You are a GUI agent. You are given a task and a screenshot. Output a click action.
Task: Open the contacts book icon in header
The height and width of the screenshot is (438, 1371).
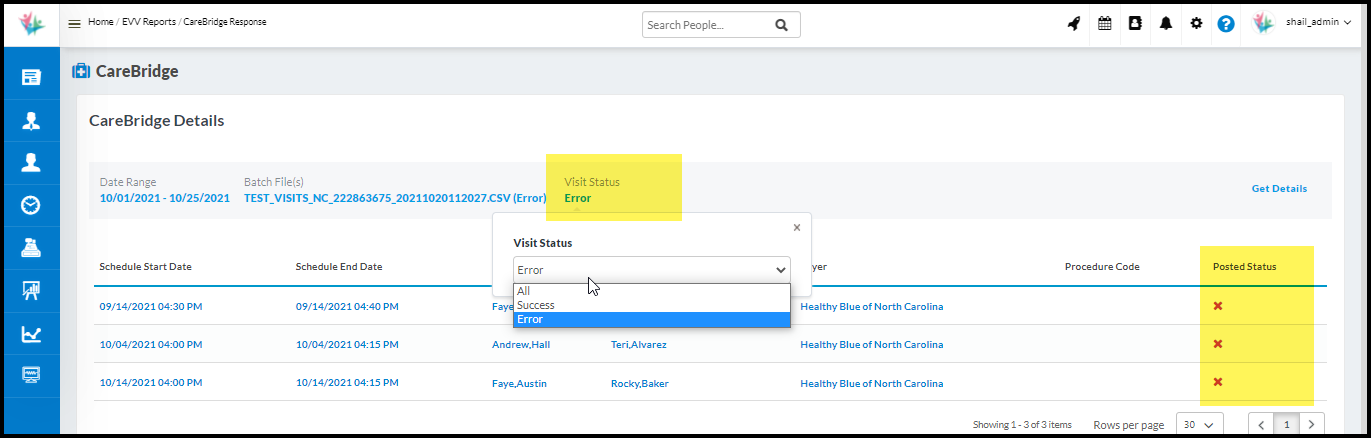[1135, 24]
